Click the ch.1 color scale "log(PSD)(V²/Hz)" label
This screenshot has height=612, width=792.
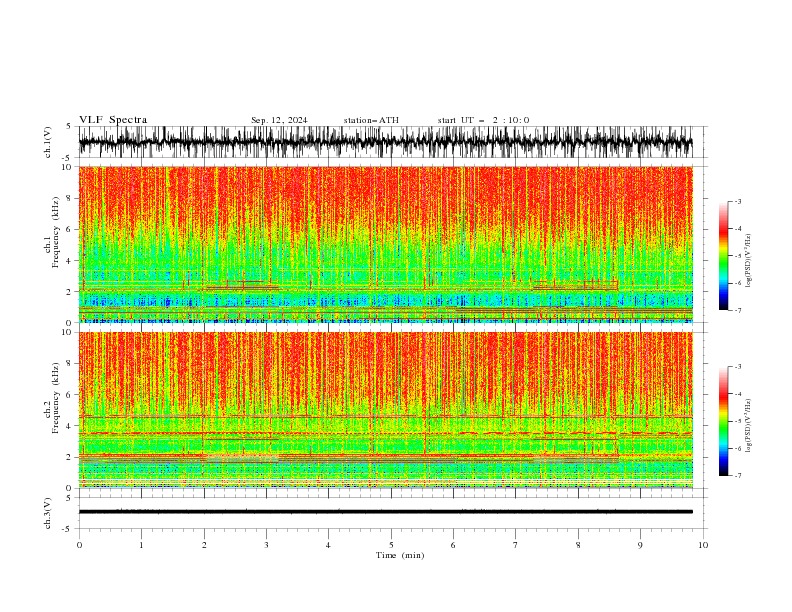748,261
